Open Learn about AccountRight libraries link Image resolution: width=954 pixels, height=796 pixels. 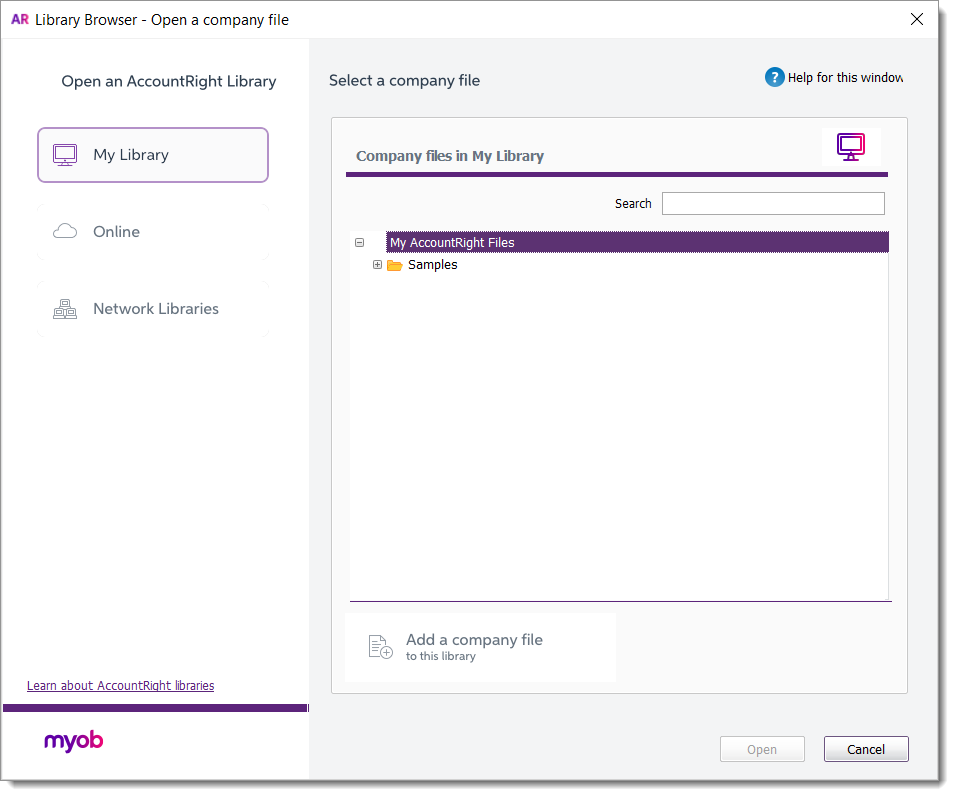[120, 686]
